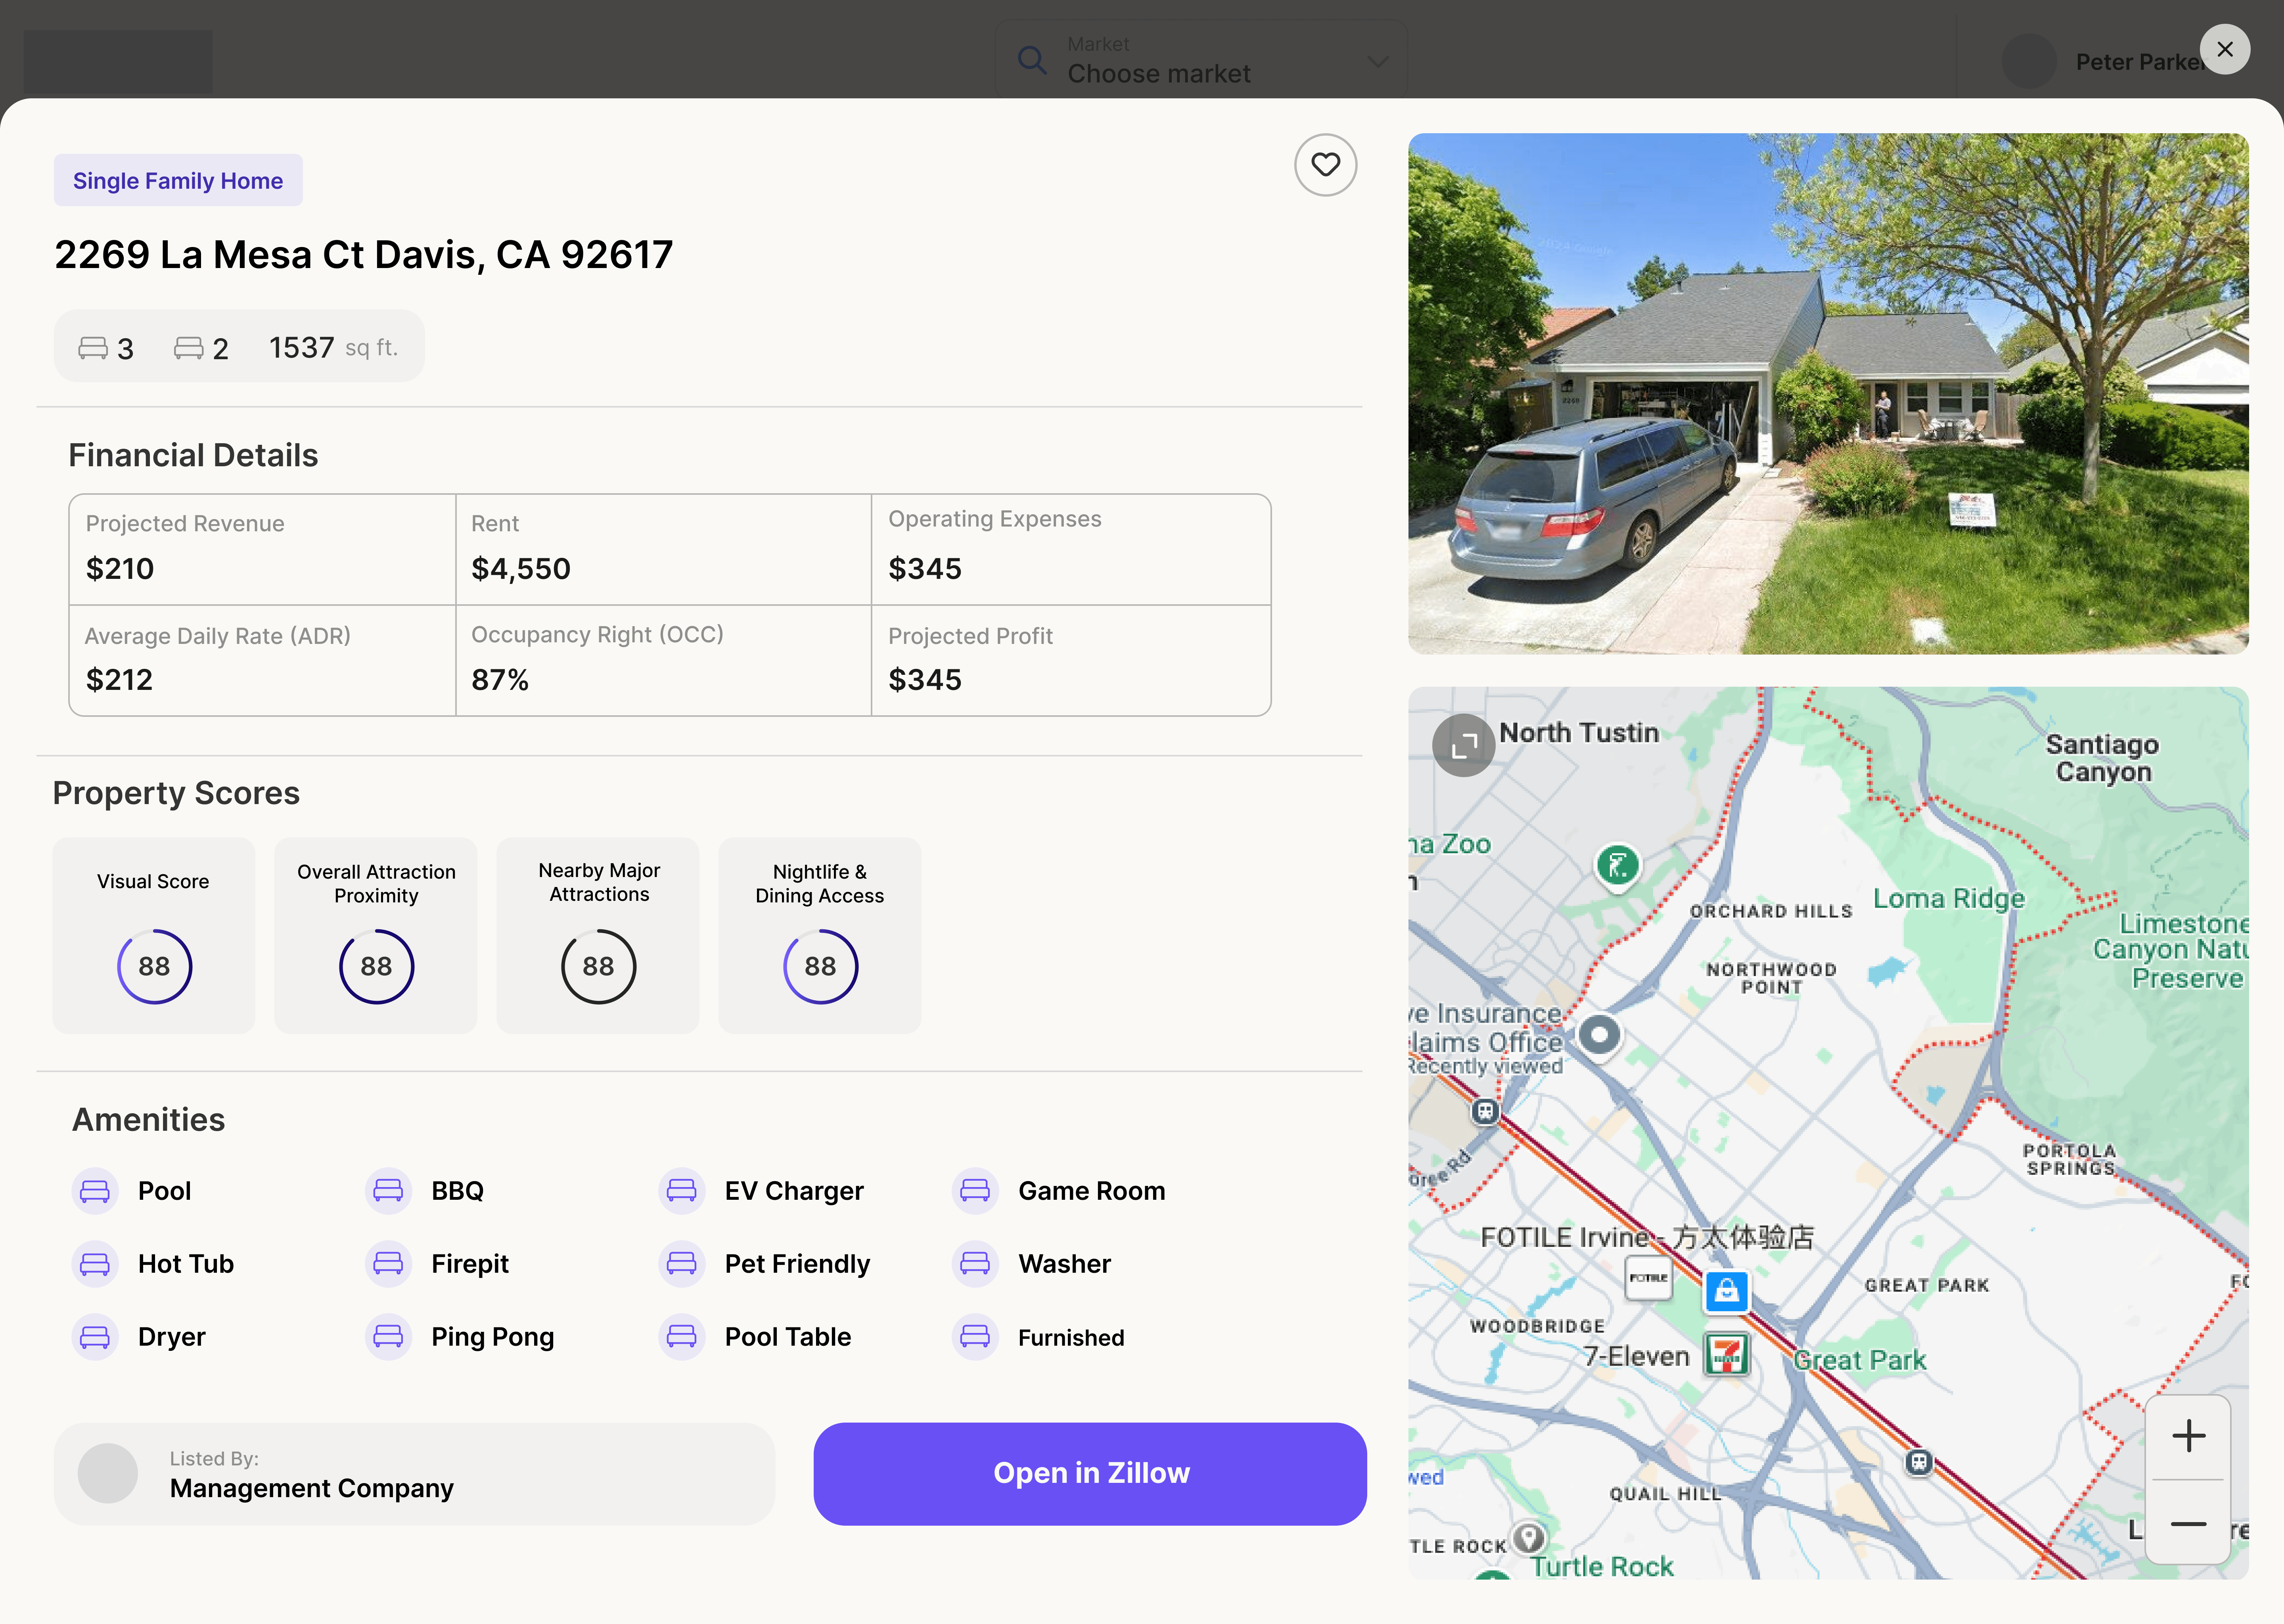
Task: Click the property address heading
Action: [x=364, y=254]
